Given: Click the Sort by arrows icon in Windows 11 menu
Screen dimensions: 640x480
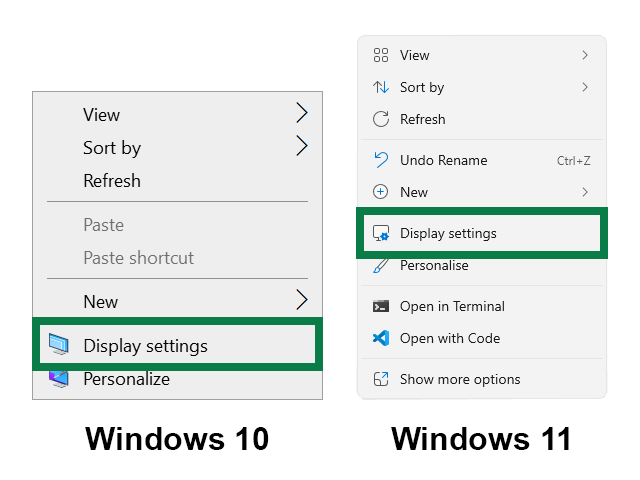Looking at the screenshot, I should [x=380, y=87].
